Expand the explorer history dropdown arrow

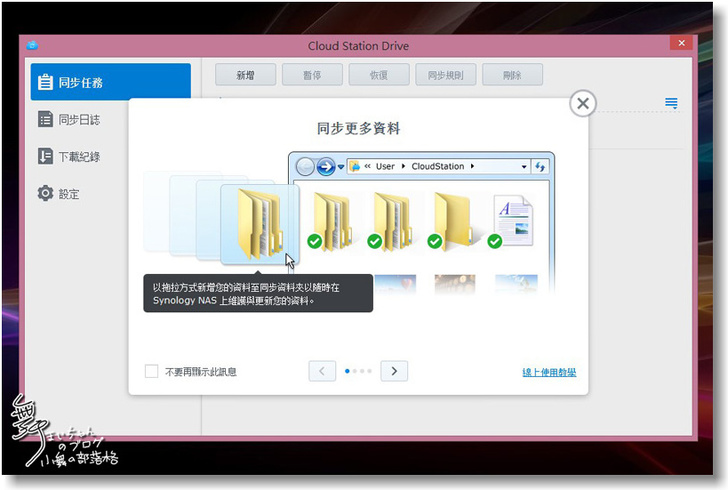[x=341, y=167]
